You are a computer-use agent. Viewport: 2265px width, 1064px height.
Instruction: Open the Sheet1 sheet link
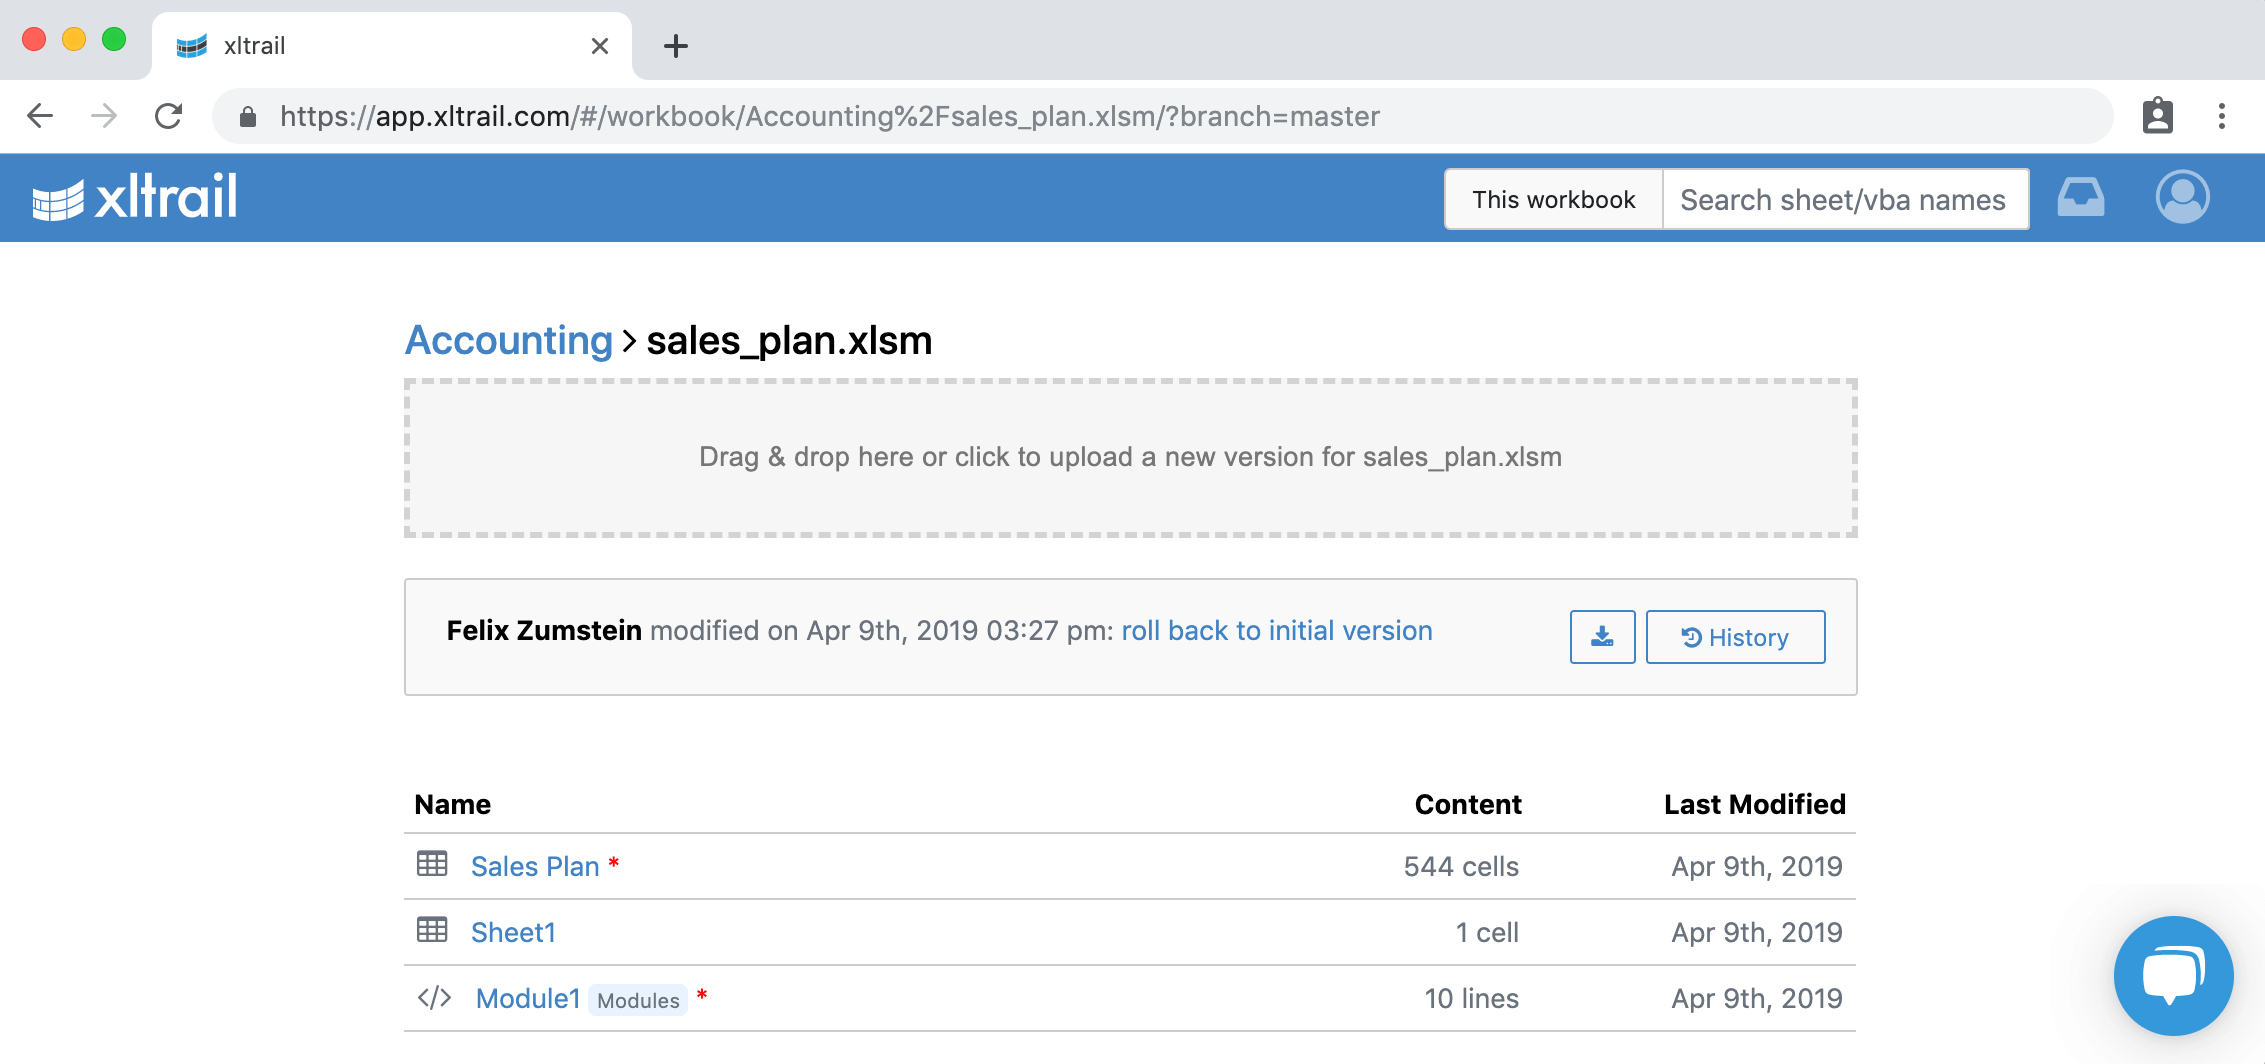[513, 933]
